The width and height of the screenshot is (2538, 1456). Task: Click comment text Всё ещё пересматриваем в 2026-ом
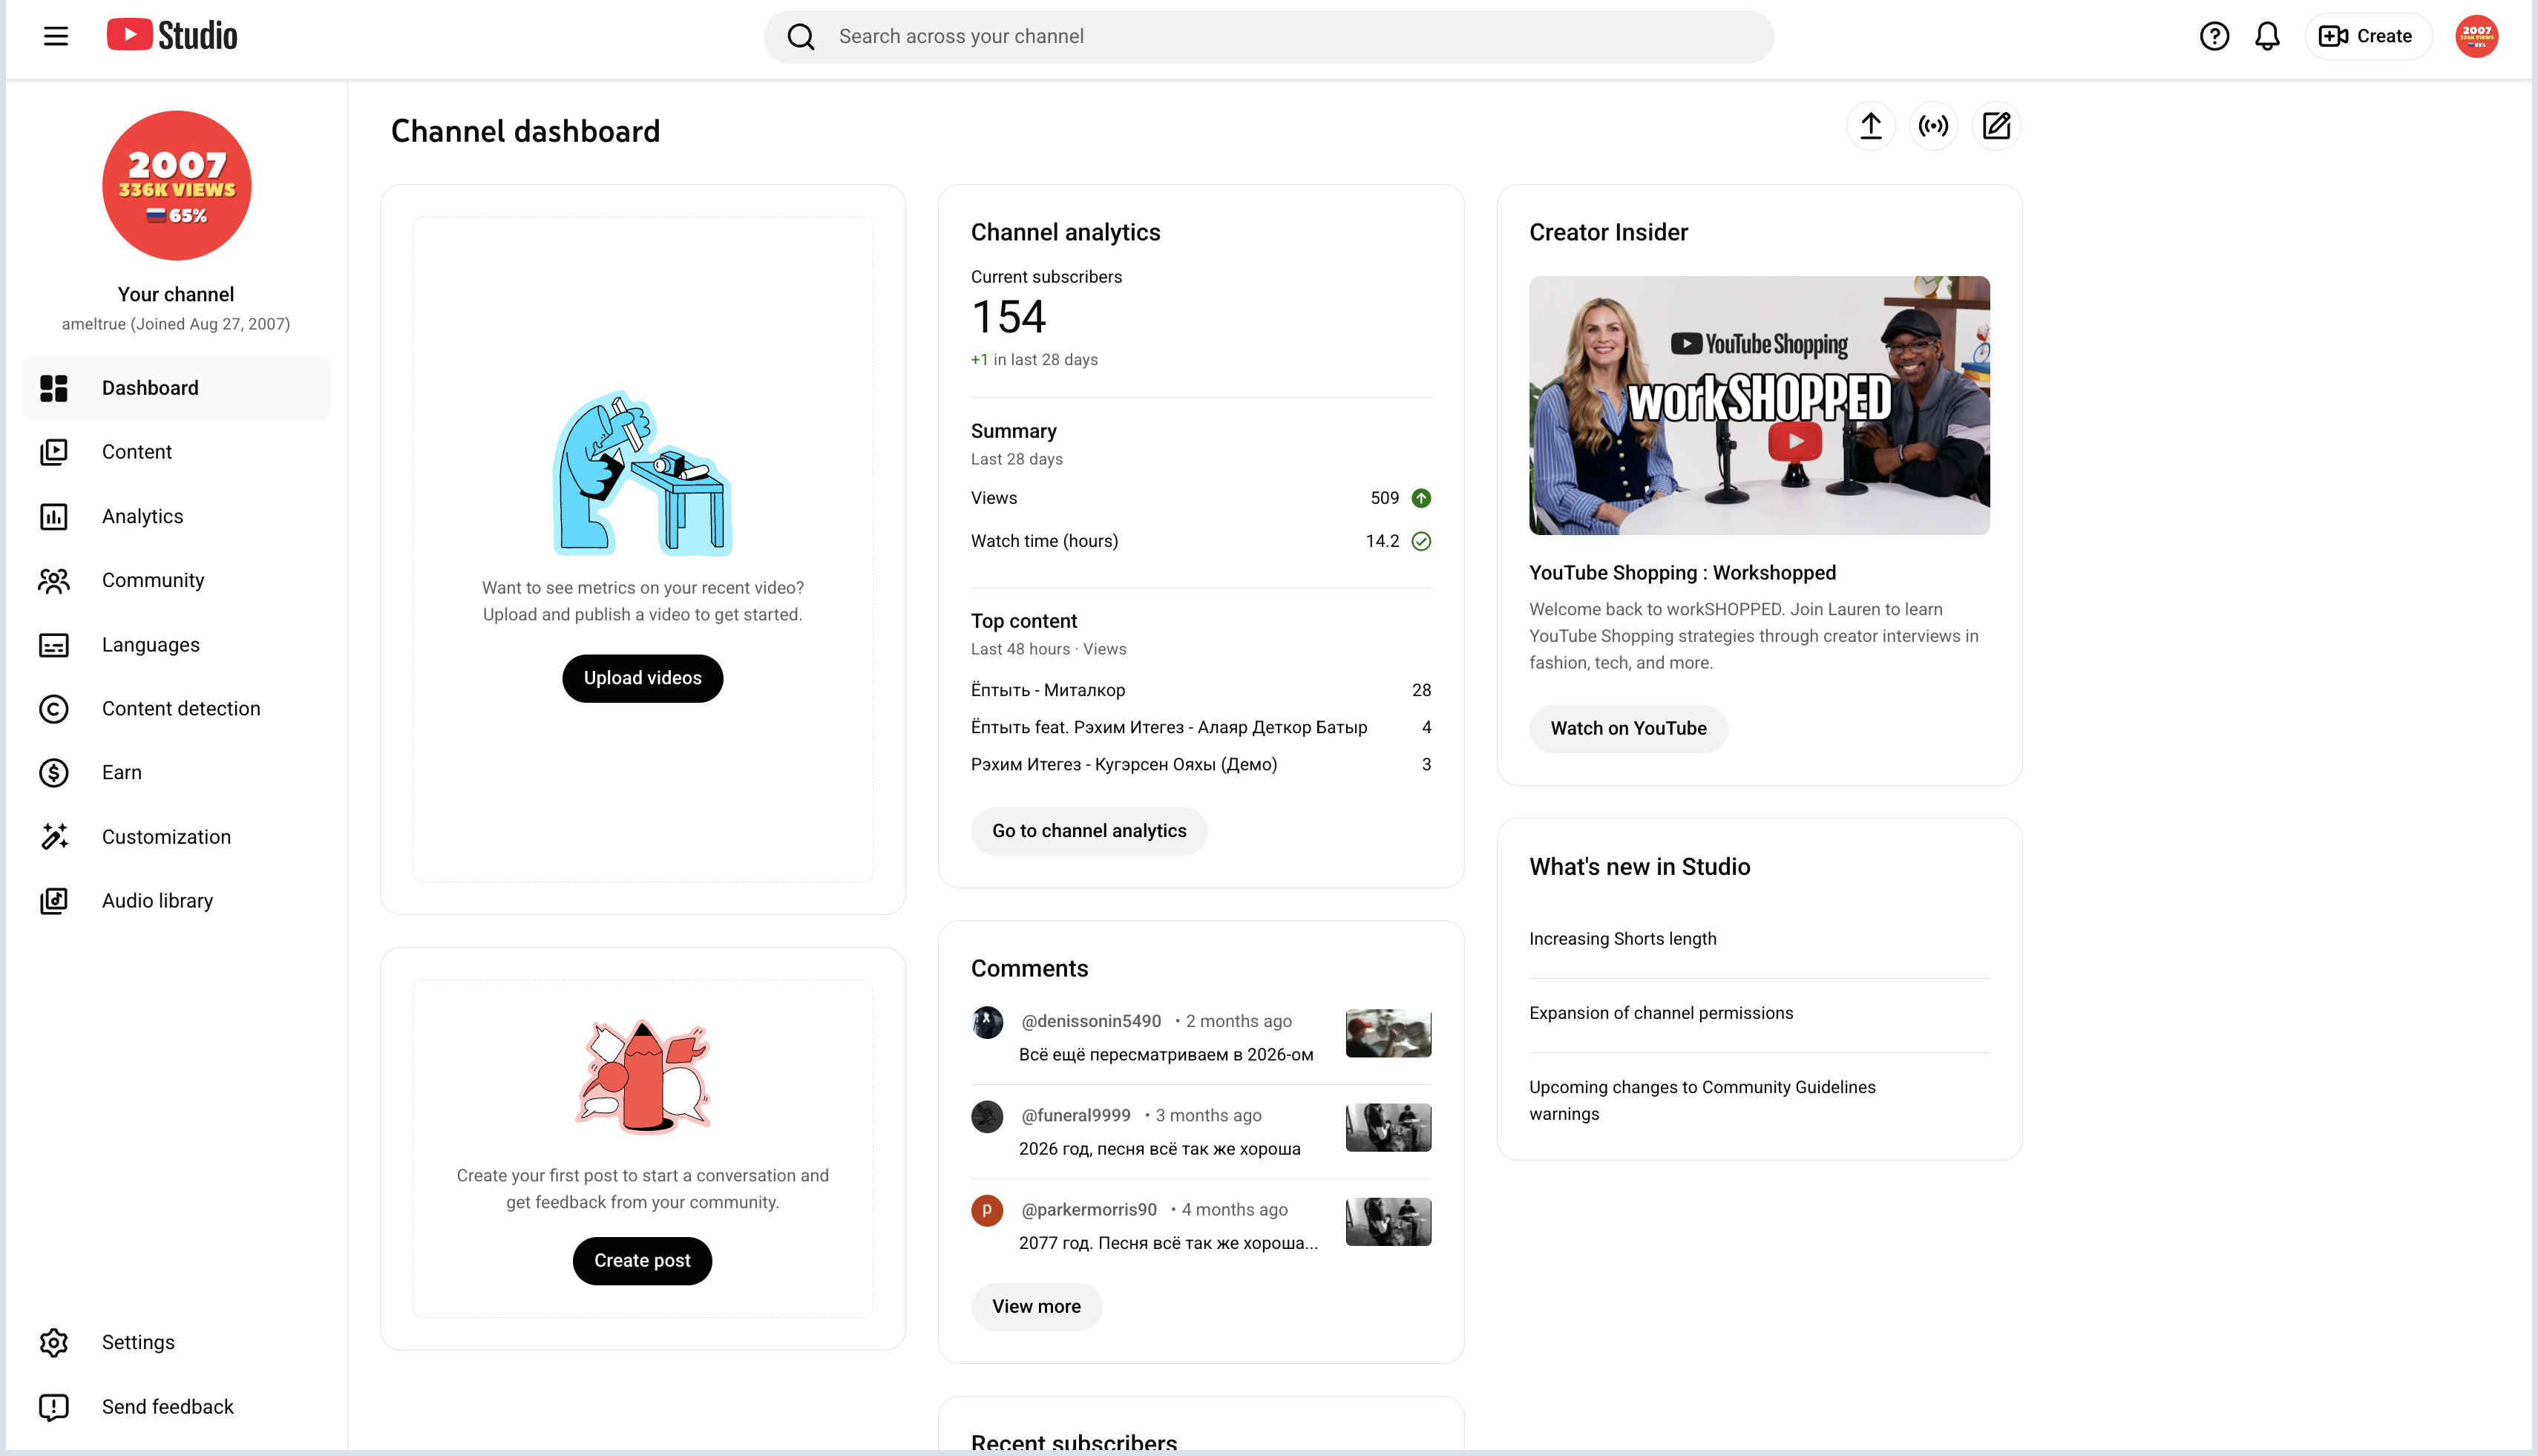pyautogui.click(x=1166, y=1055)
